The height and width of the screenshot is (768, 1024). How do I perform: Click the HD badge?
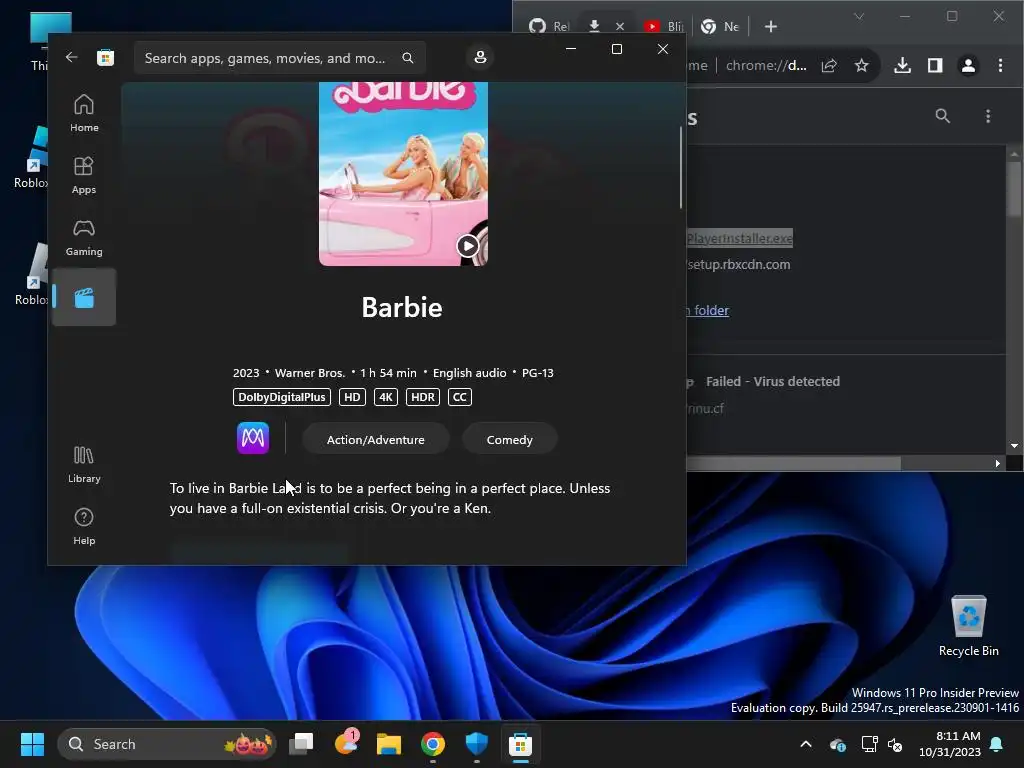pyautogui.click(x=352, y=397)
